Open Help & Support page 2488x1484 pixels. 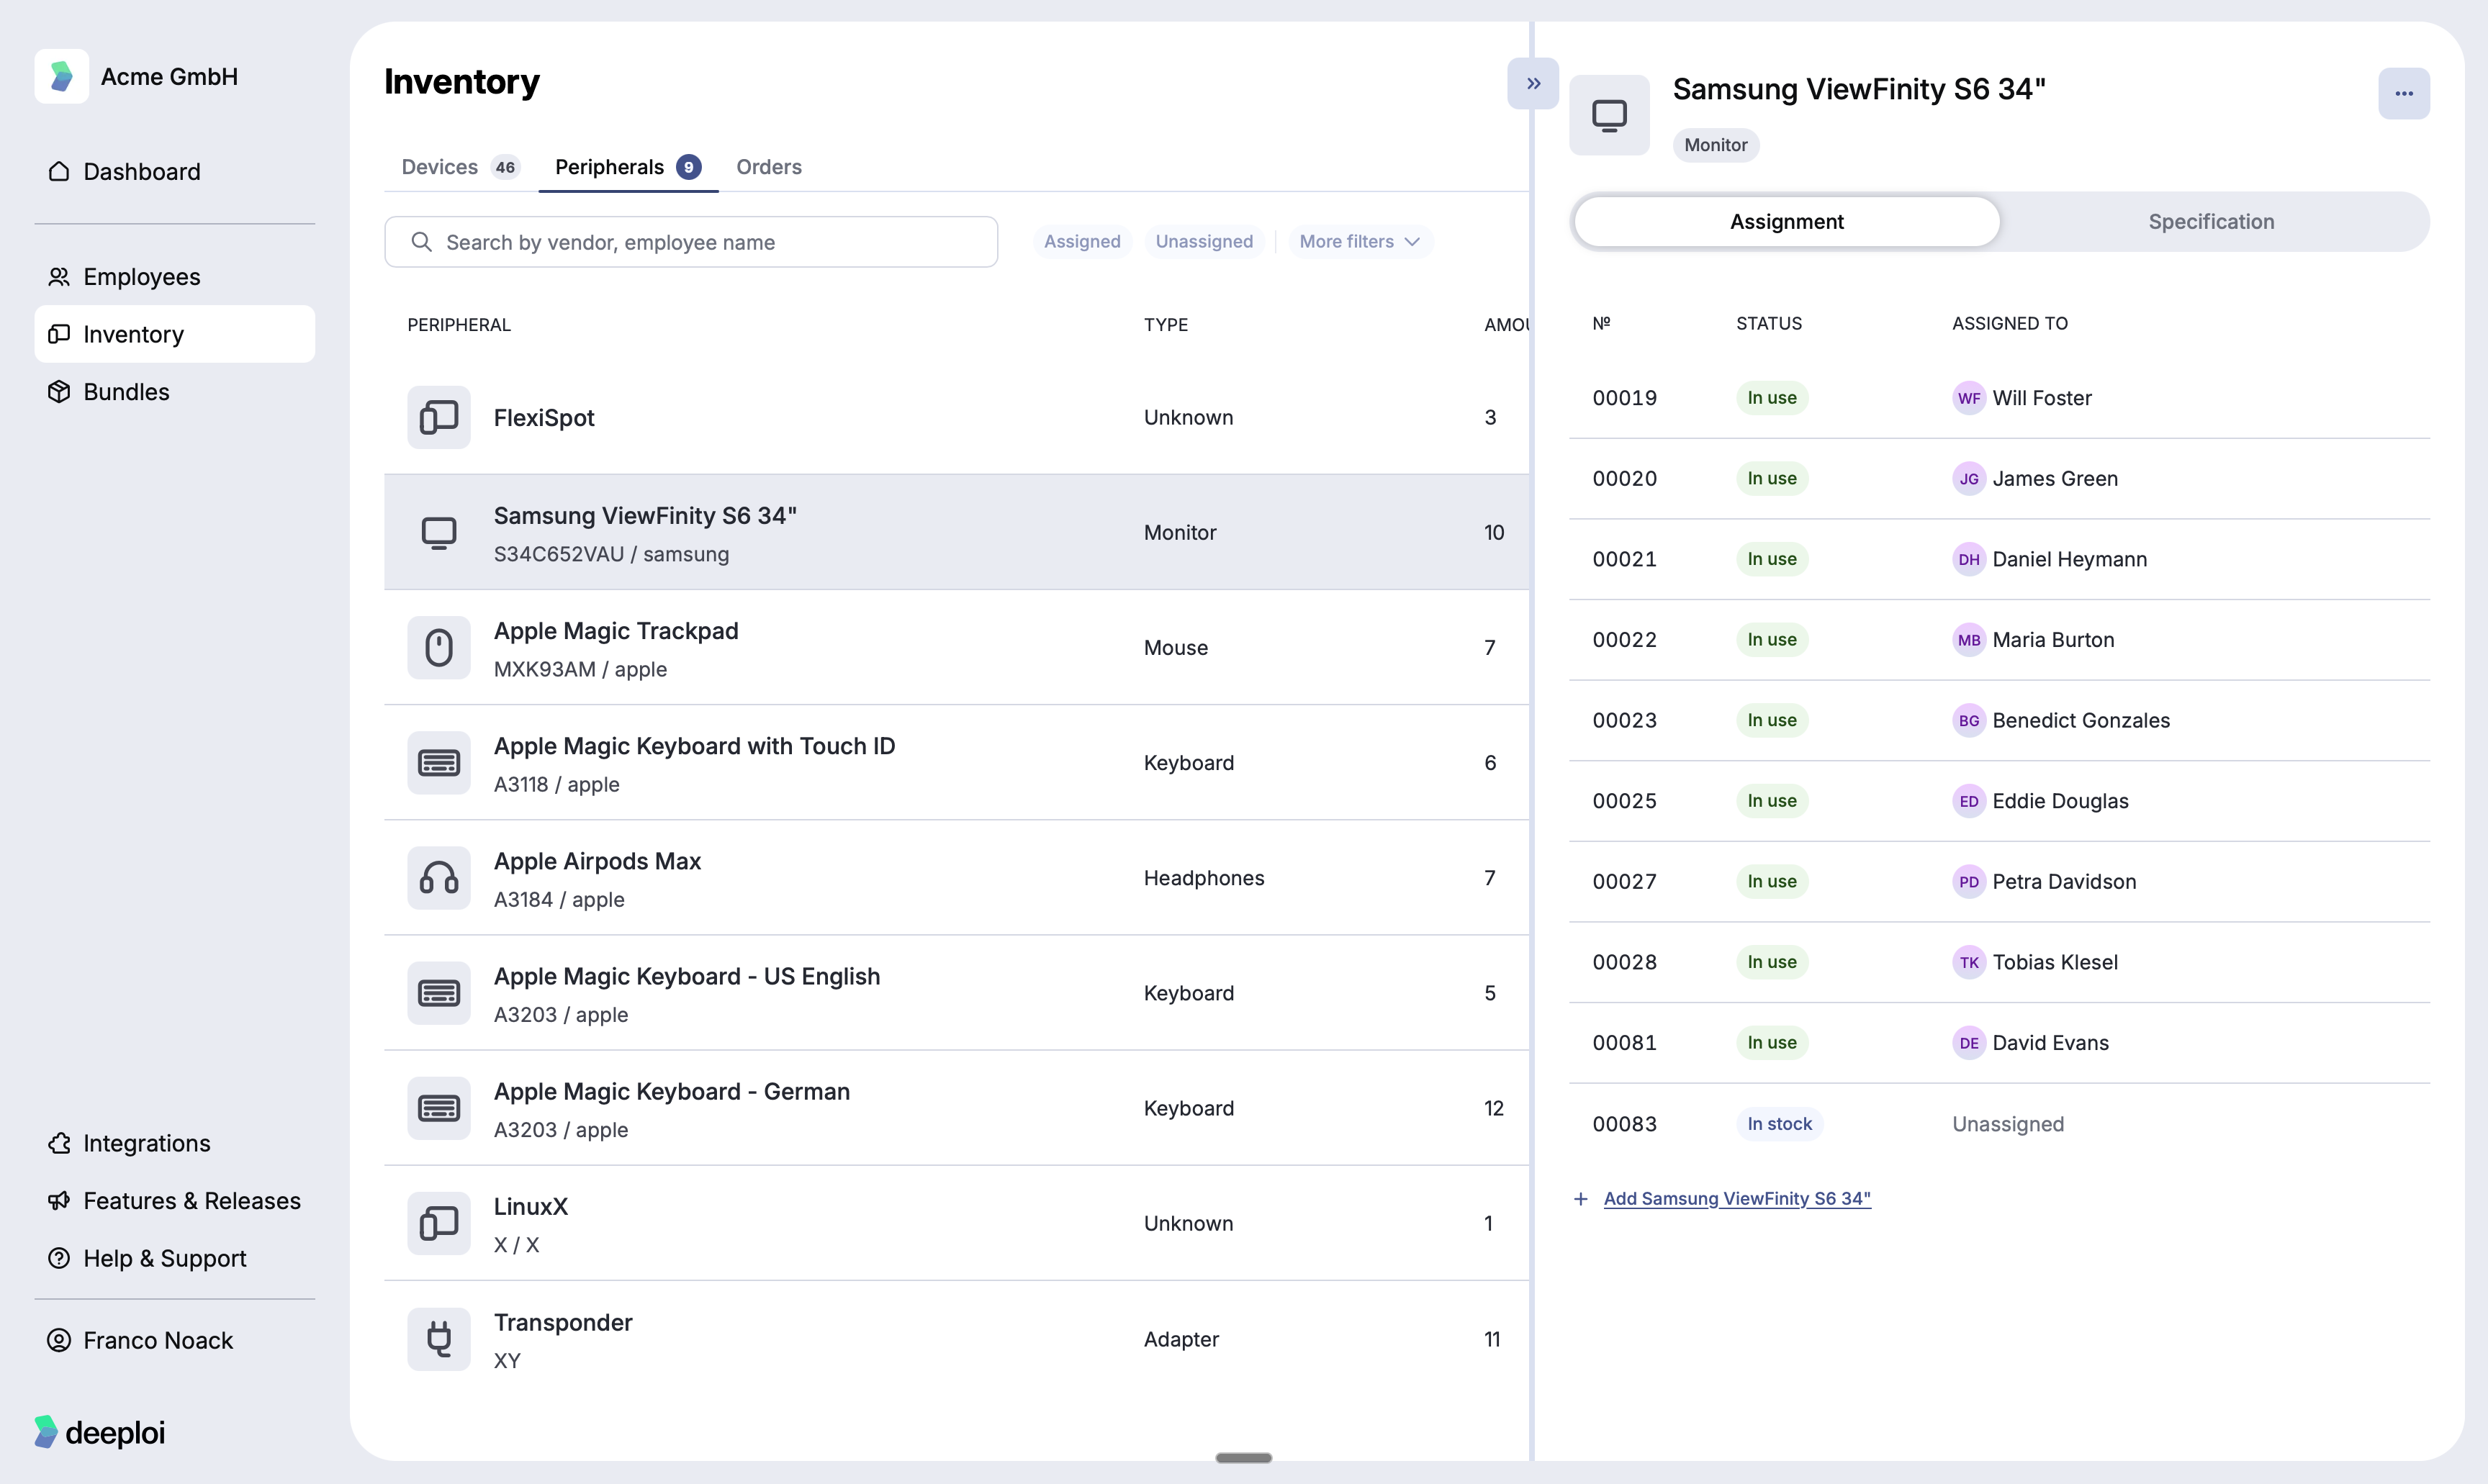[164, 1258]
